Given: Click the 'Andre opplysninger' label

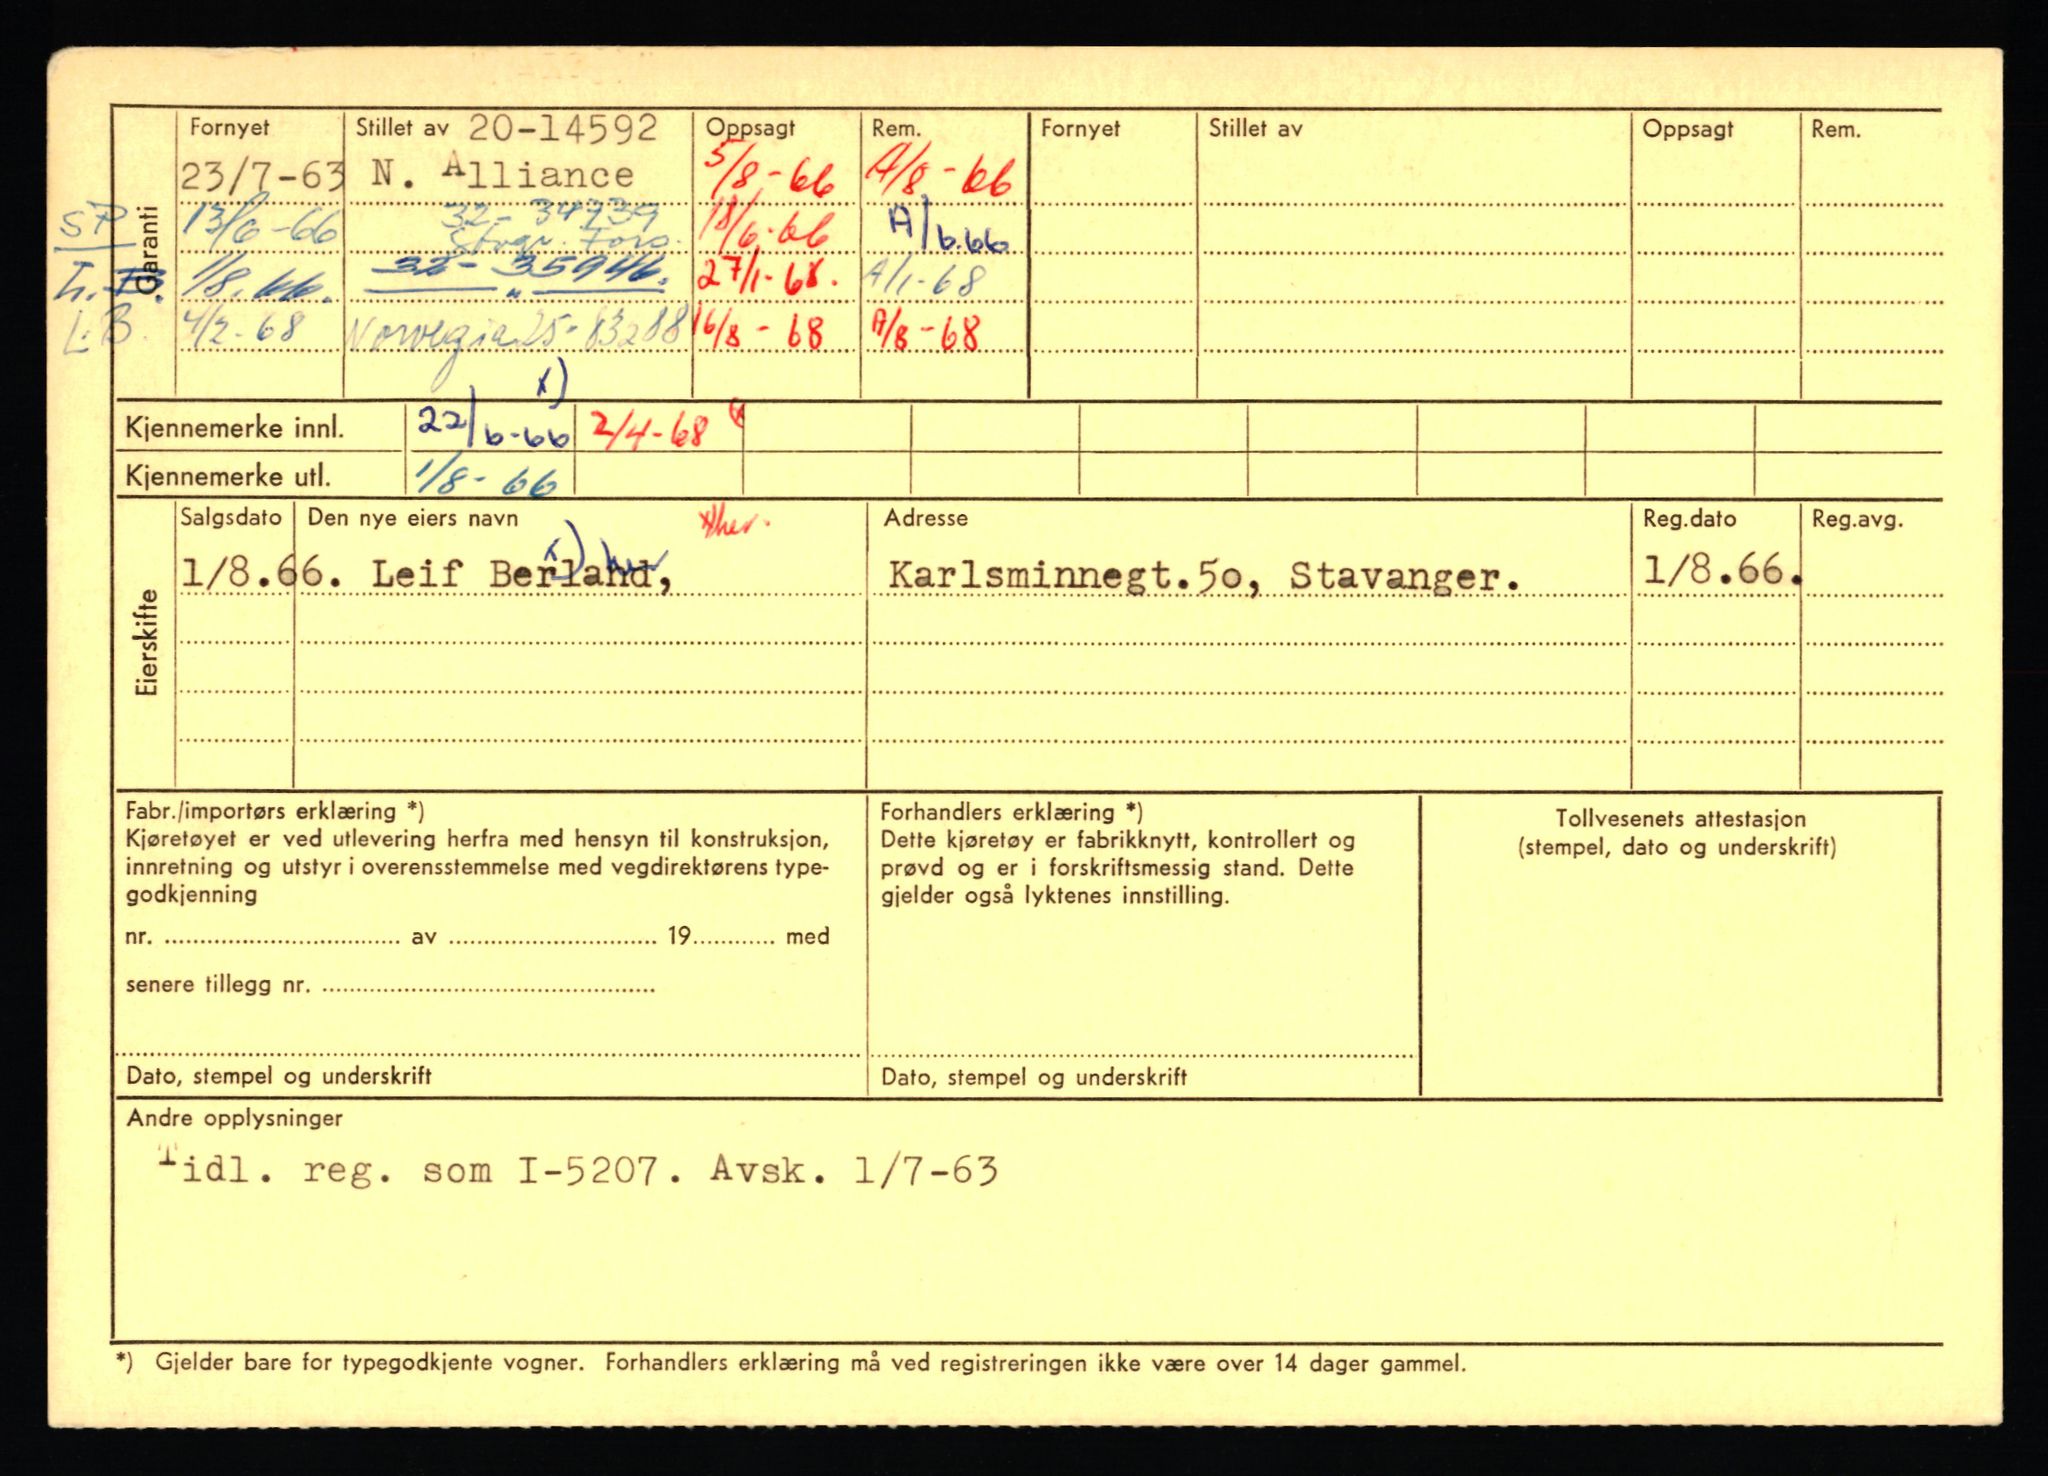Looking at the screenshot, I should click(x=234, y=1118).
